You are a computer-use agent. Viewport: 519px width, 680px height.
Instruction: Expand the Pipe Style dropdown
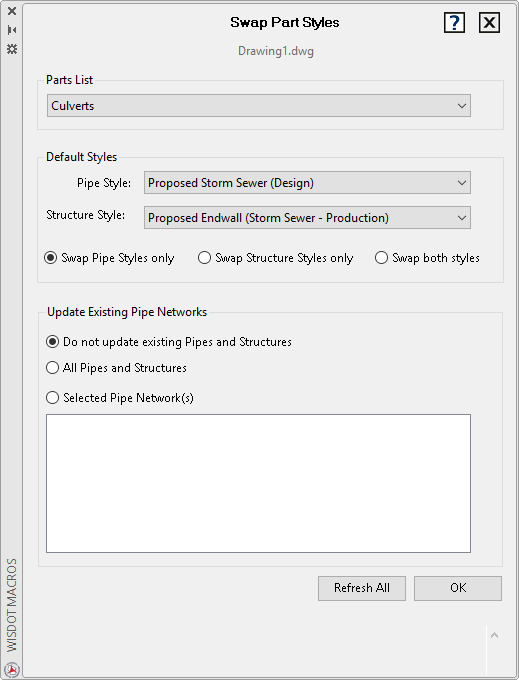click(307, 183)
